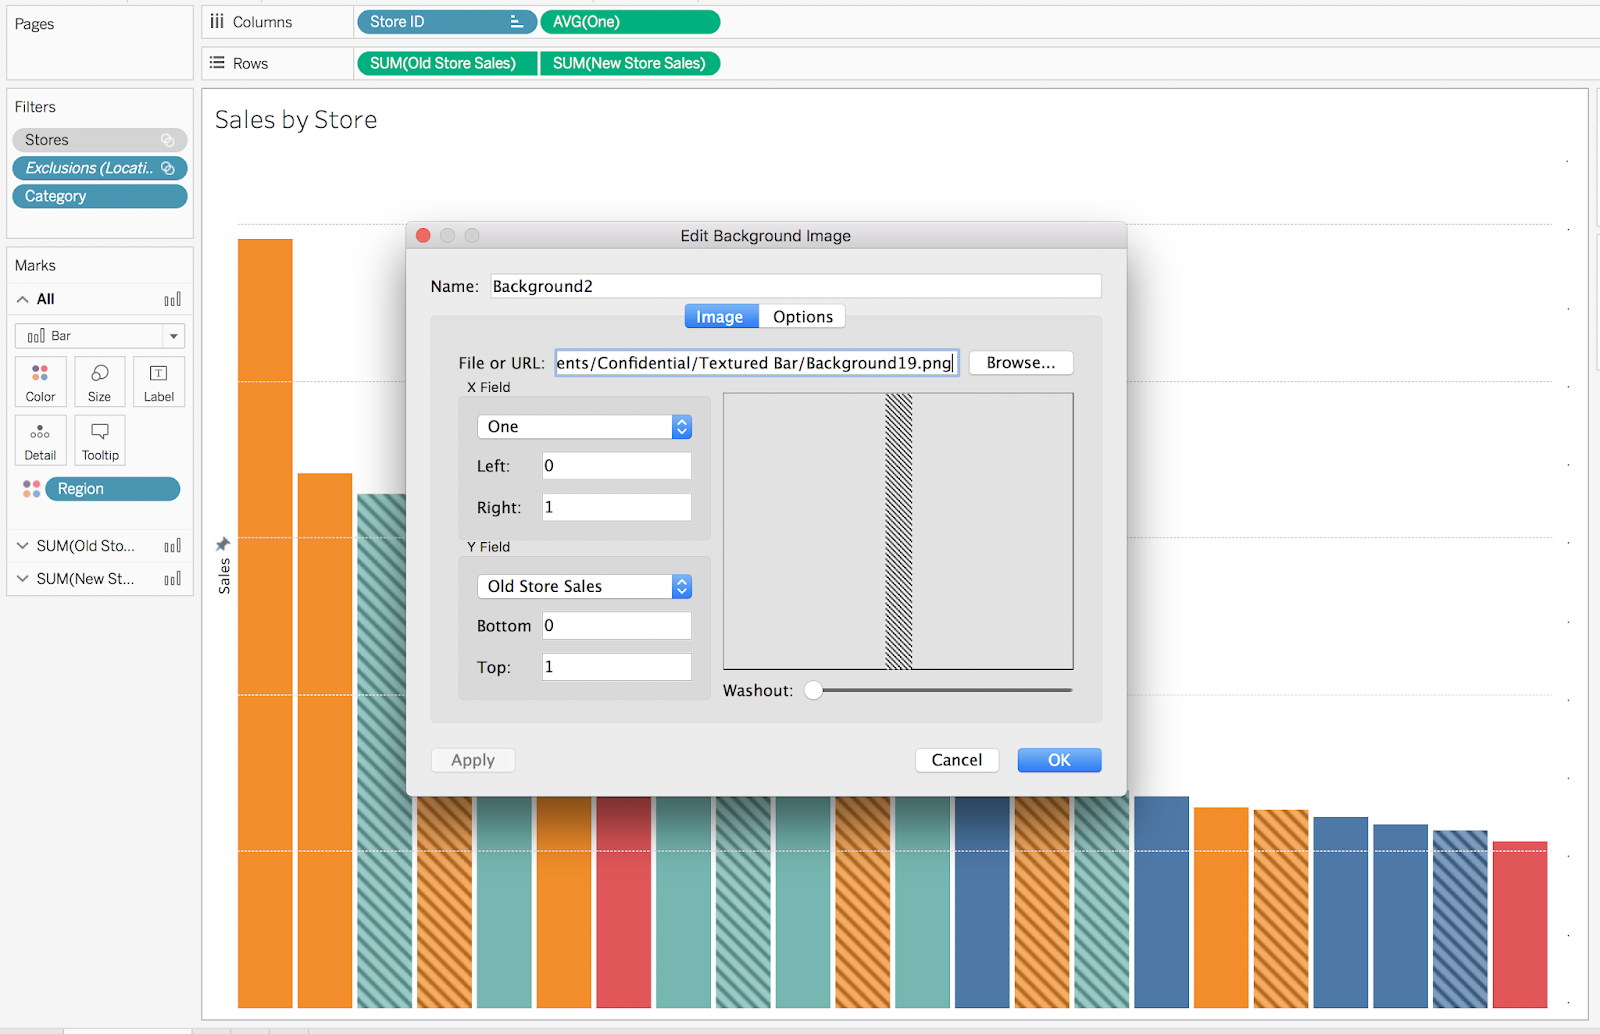This screenshot has width=1600, height=1034.
Task: Click the bar chart icon beside SUM(Old Sto...)
Action: [172, 545]
